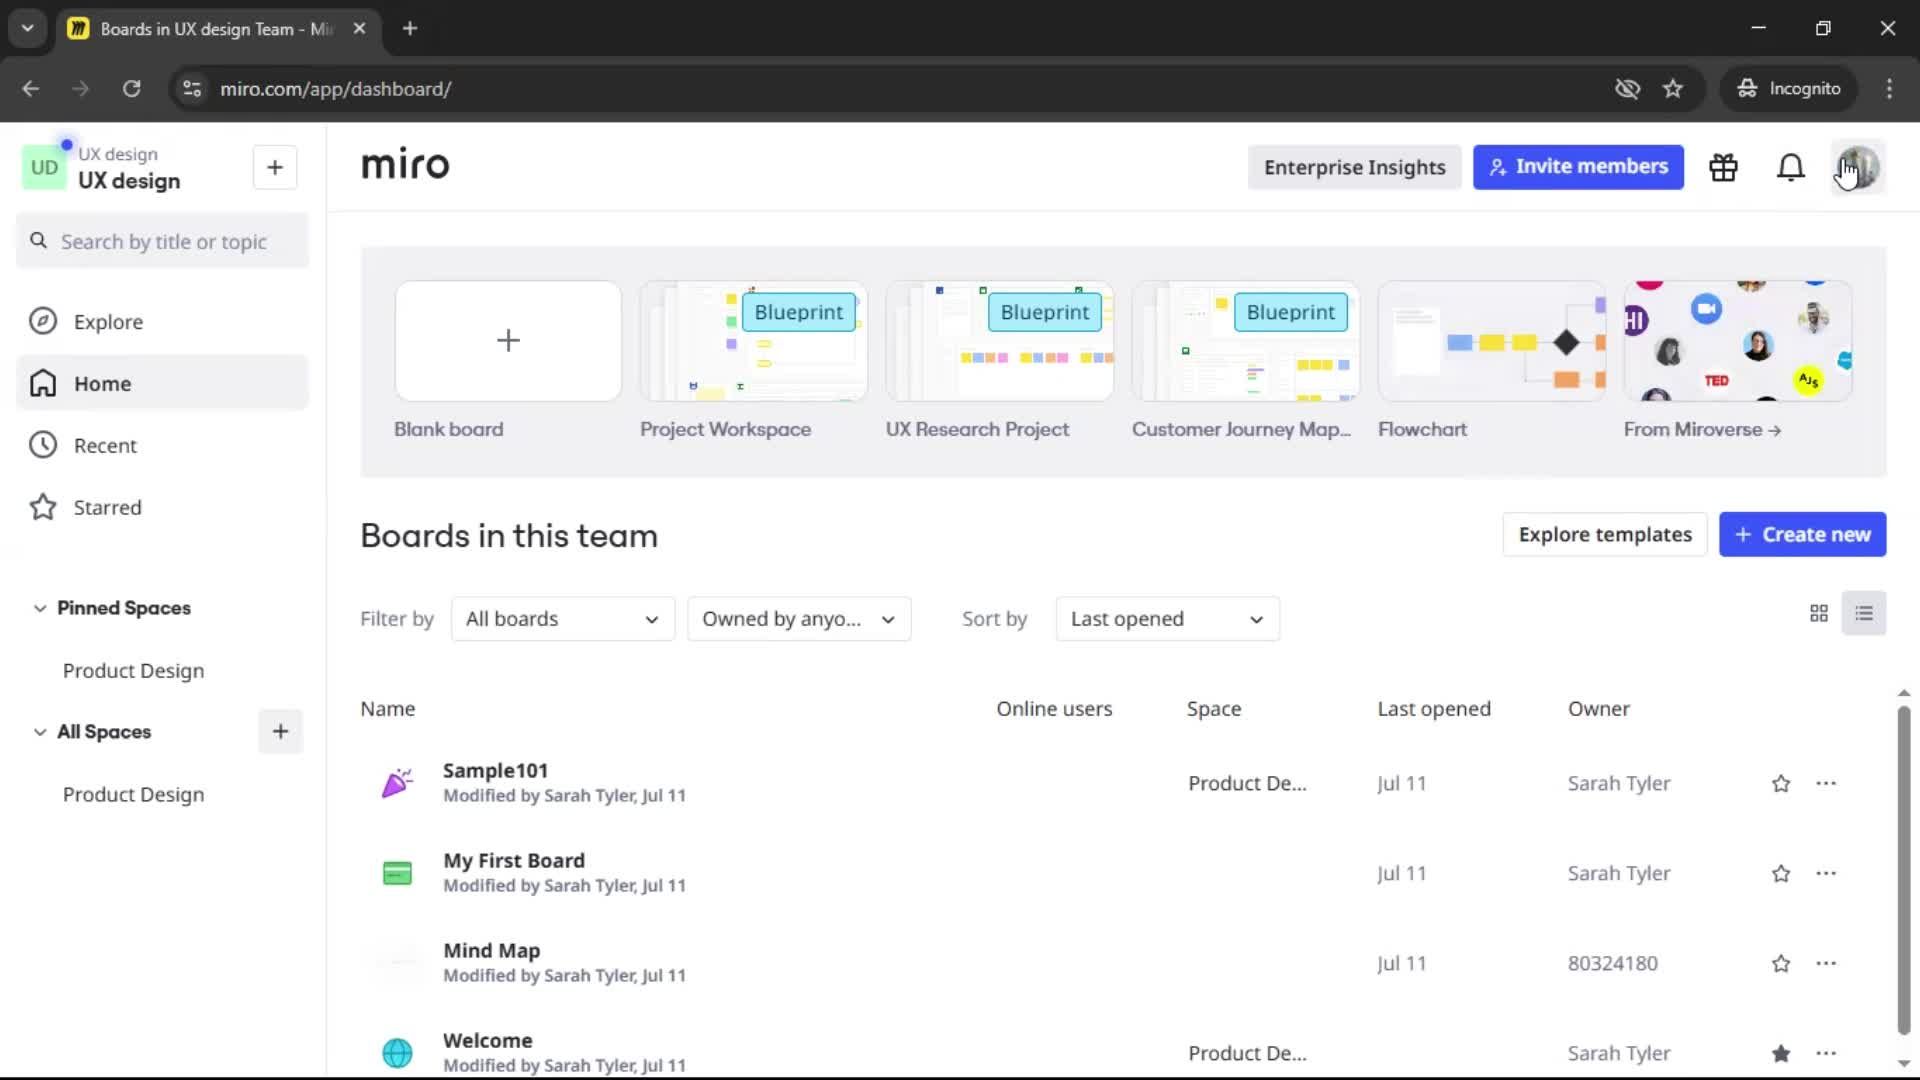Click the third-party cookies blocked eye icon
The width and height of the screenshot is (1920, 1080).
click(x=1627, y=89)
